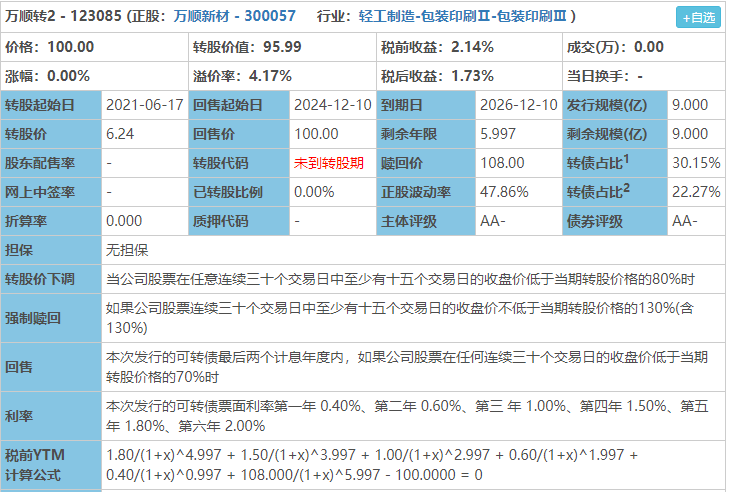This screenshot has width=729, height=492.
Task: Click the 47.86% volatility value
Action: coord(518,192)
